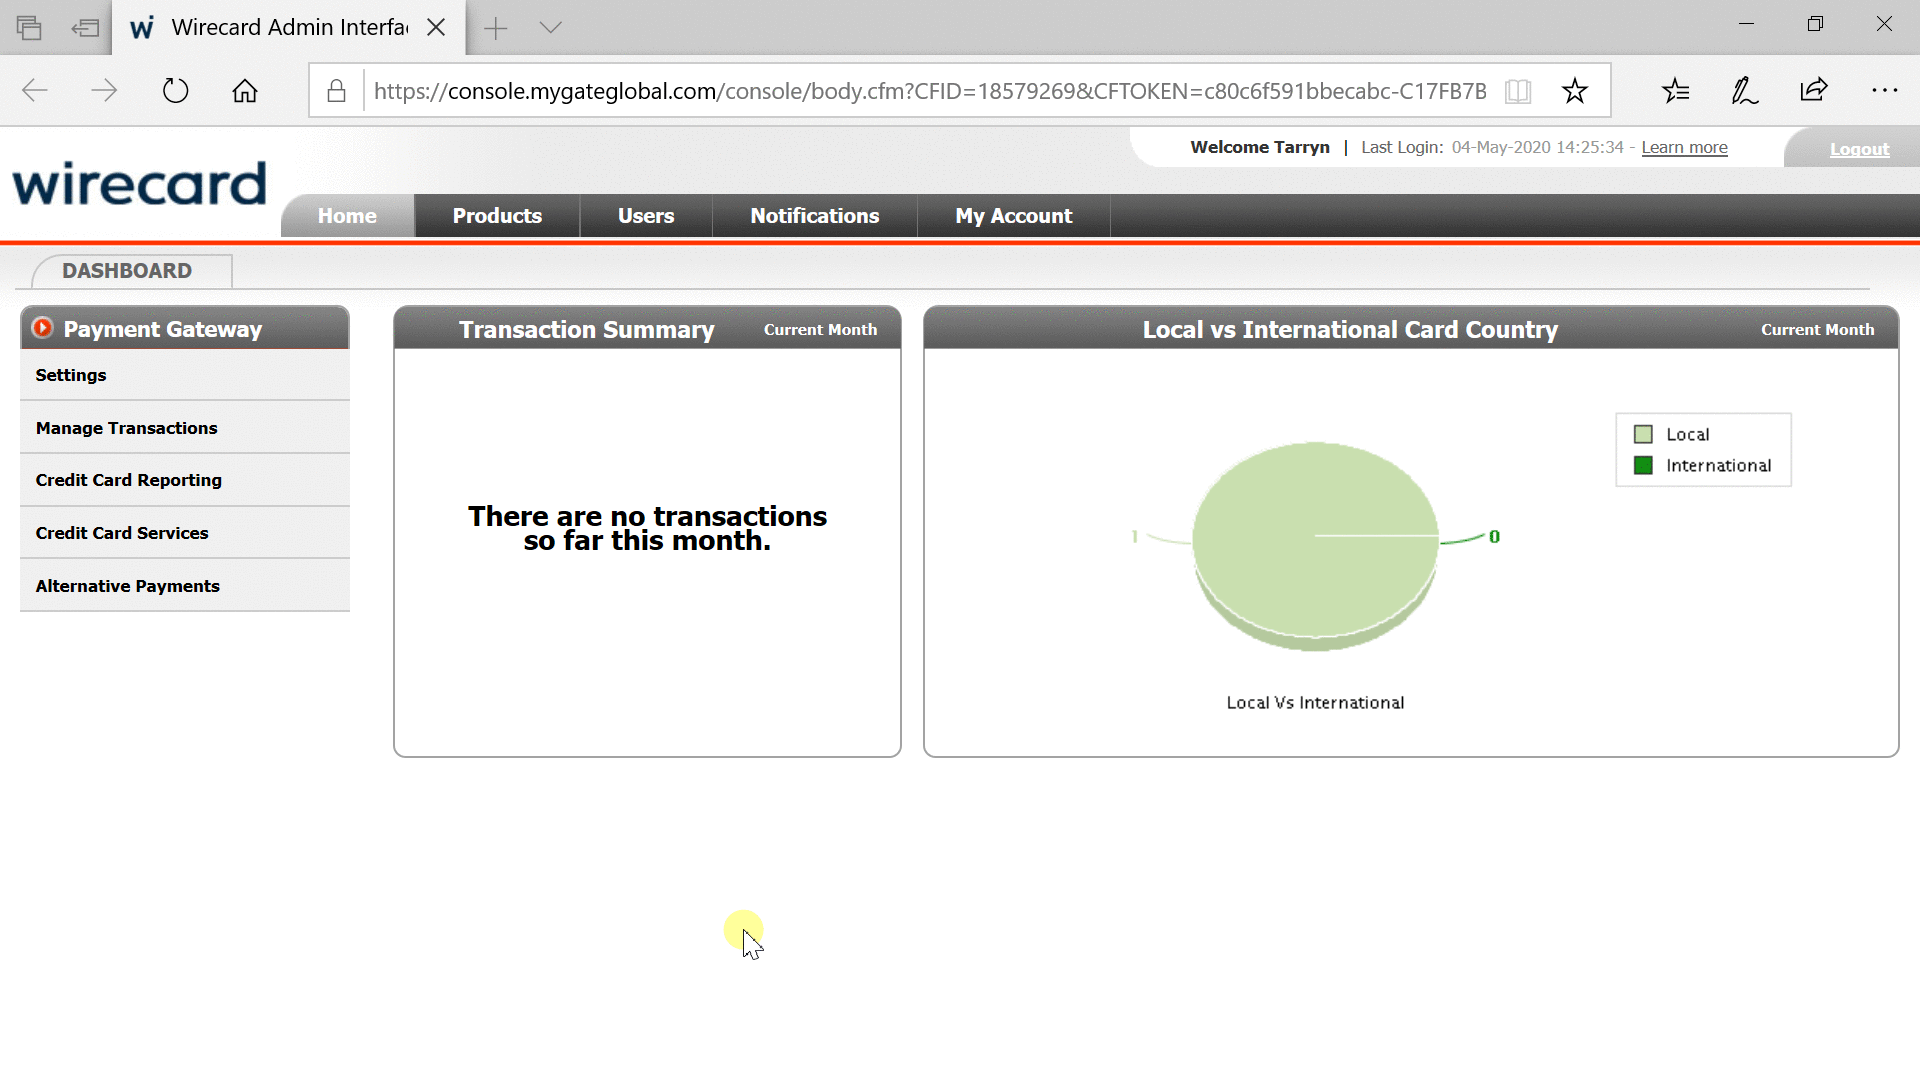
Task: Expand the tab preview chevron
Action: (x=550, y=27)
